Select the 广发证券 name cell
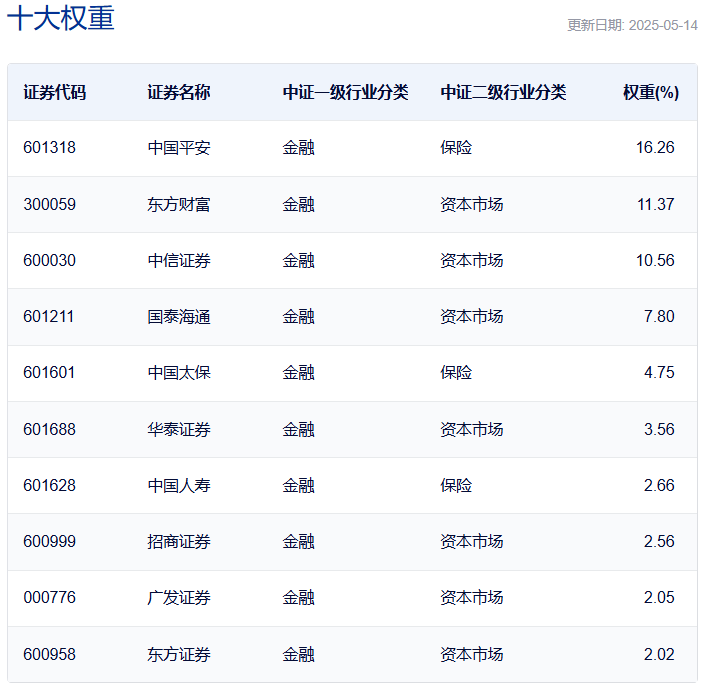The image size is (707, 692). click(179, 598)
